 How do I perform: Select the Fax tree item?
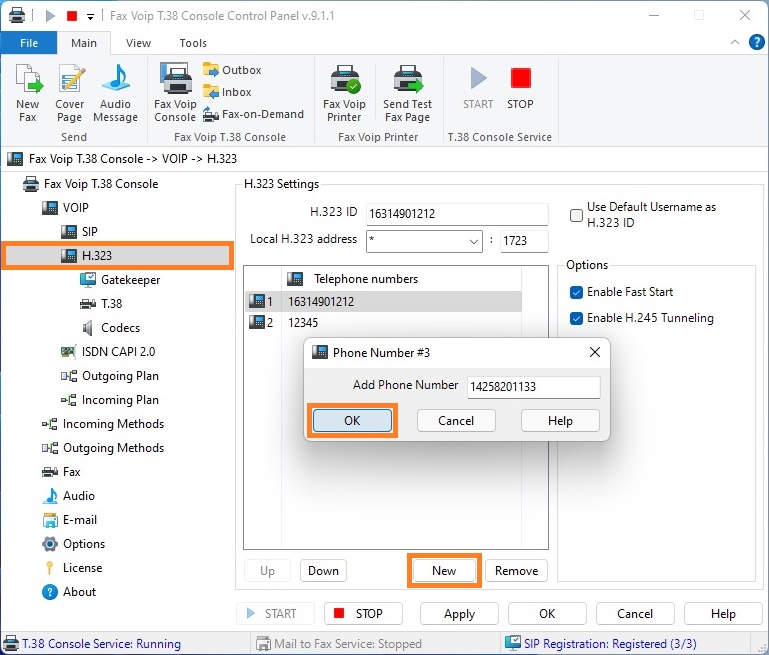click(x=61, y=472)
